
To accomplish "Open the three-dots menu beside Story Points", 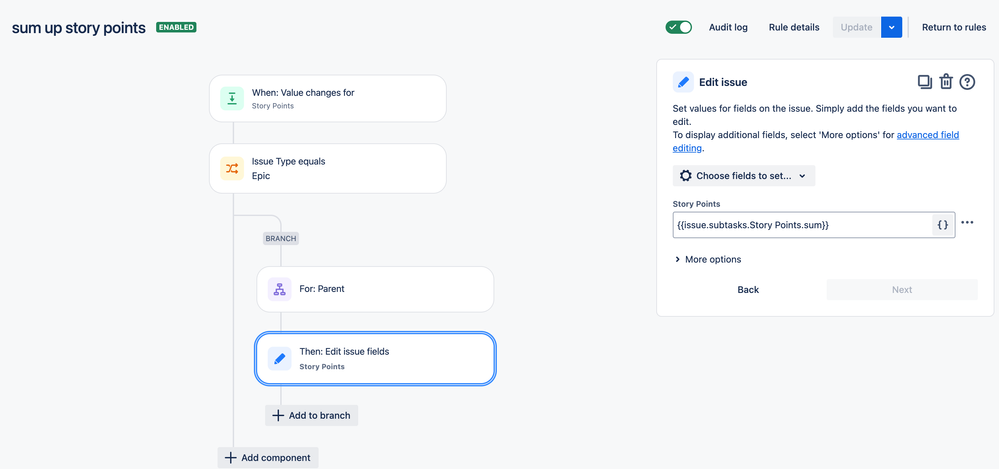I will [967, 222].
